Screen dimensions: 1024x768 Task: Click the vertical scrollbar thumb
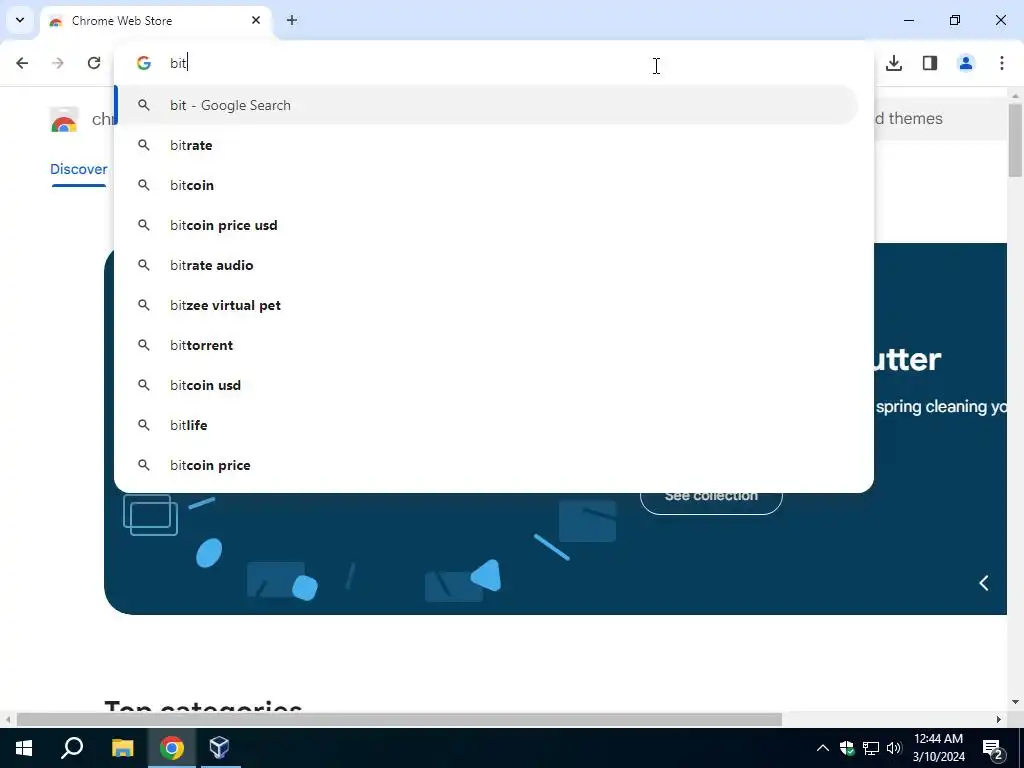click(x=1015, y=140)
